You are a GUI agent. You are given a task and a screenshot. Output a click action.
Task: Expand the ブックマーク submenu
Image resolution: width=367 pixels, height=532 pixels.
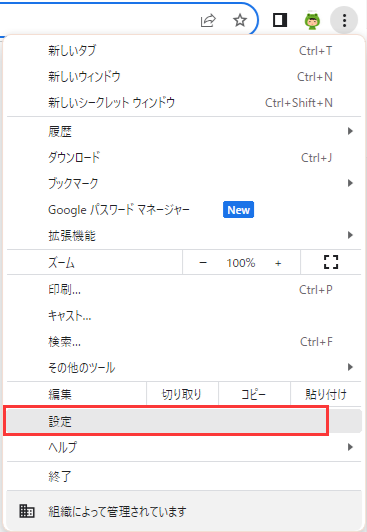184,184
